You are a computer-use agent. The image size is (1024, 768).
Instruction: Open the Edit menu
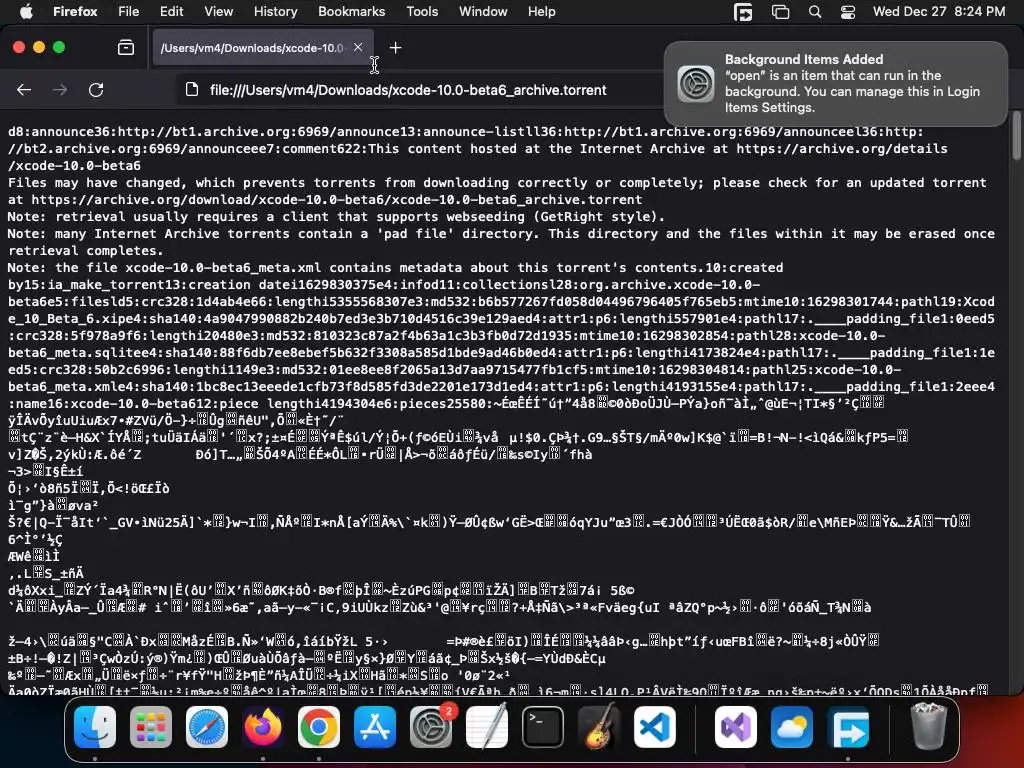pos(171,11)
